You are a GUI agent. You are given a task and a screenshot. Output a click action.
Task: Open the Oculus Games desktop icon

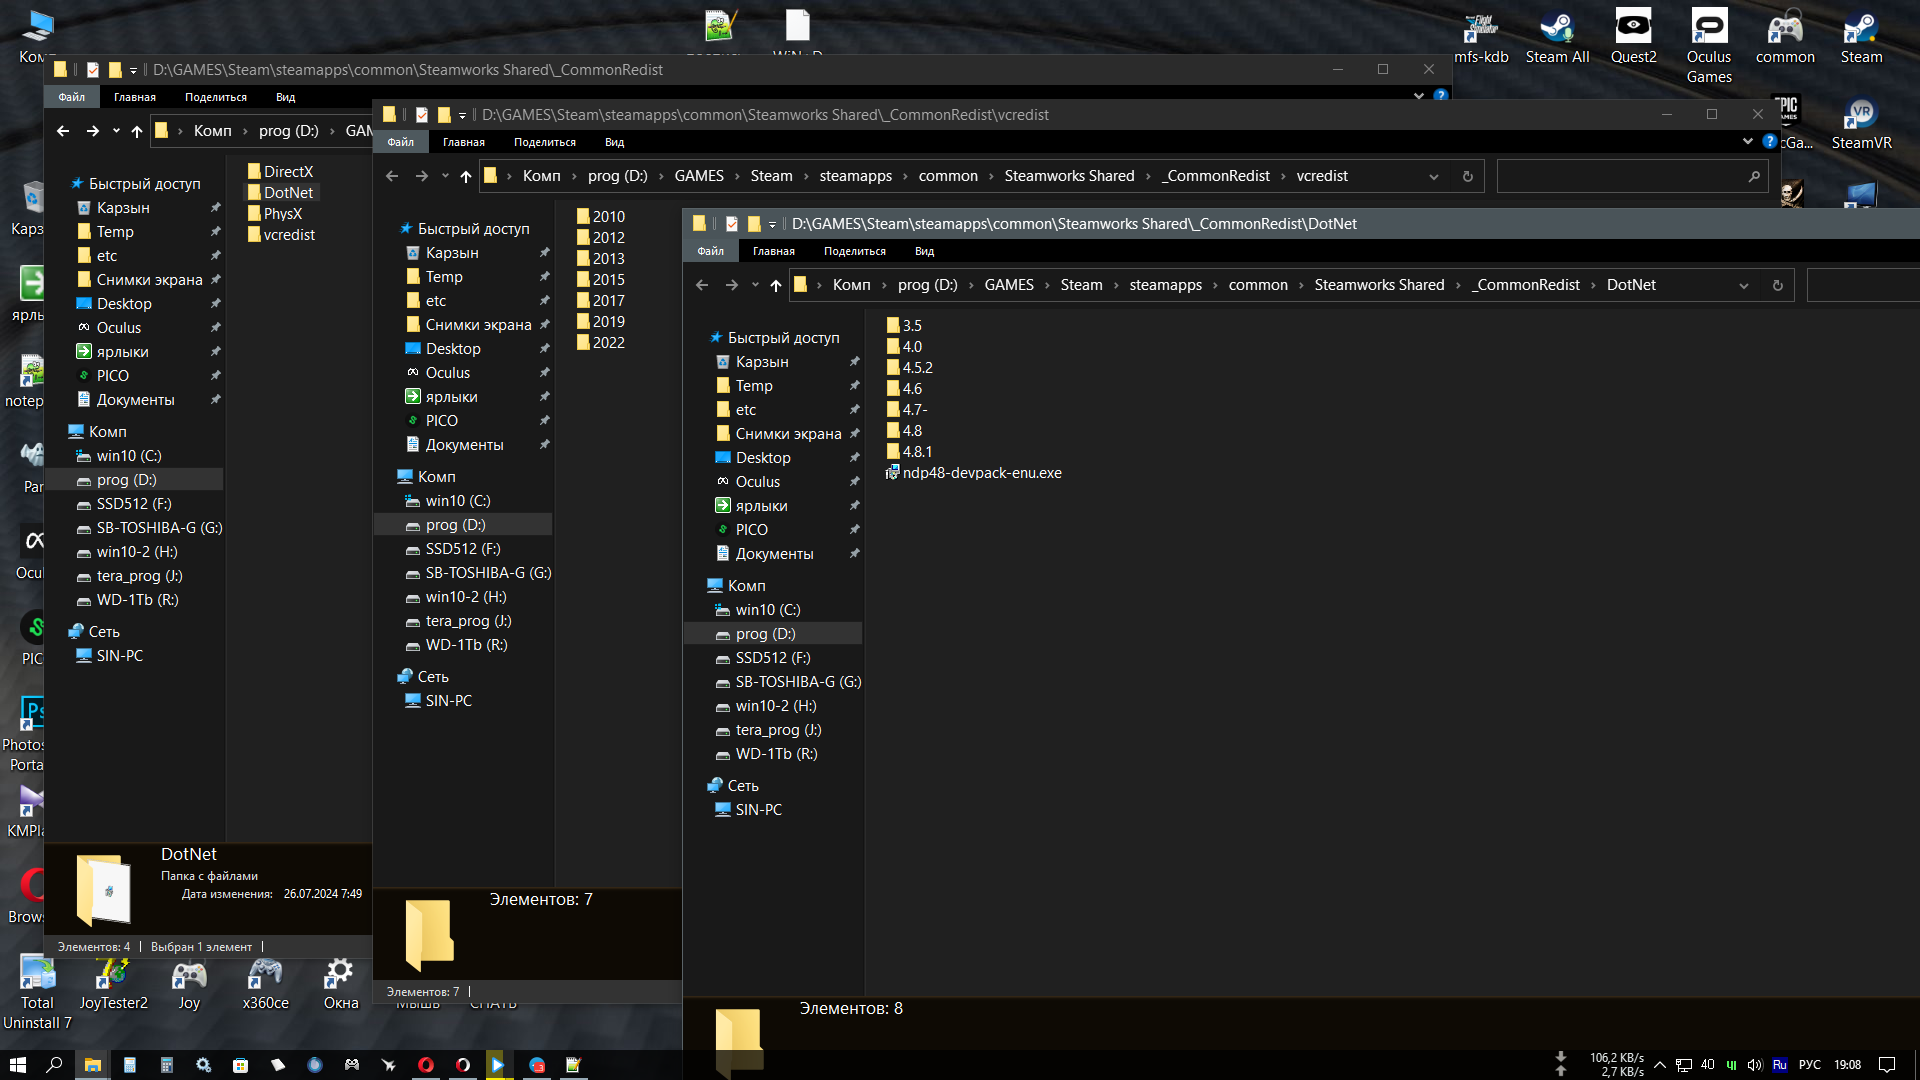(x=1709, y=47)
